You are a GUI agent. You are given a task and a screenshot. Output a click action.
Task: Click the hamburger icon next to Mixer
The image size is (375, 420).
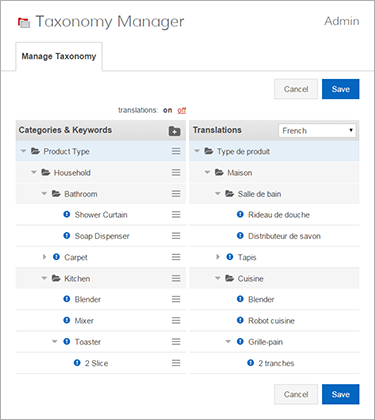[176, 321]
